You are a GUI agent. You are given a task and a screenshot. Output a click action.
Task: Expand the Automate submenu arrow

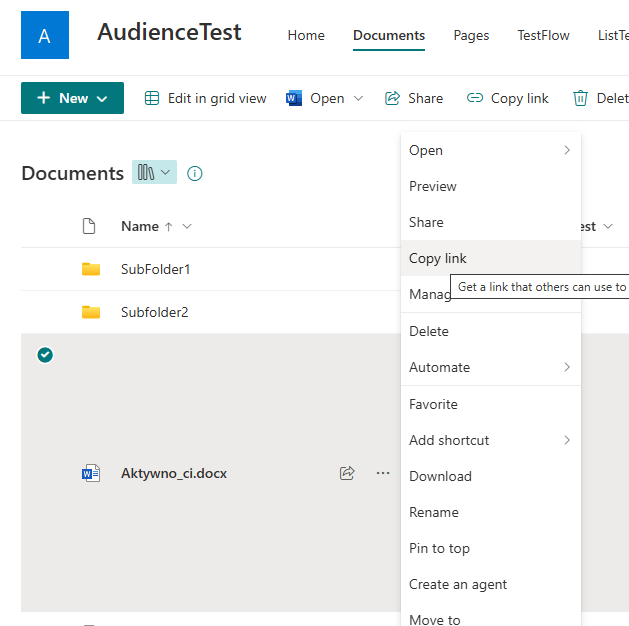coord(566,367)
